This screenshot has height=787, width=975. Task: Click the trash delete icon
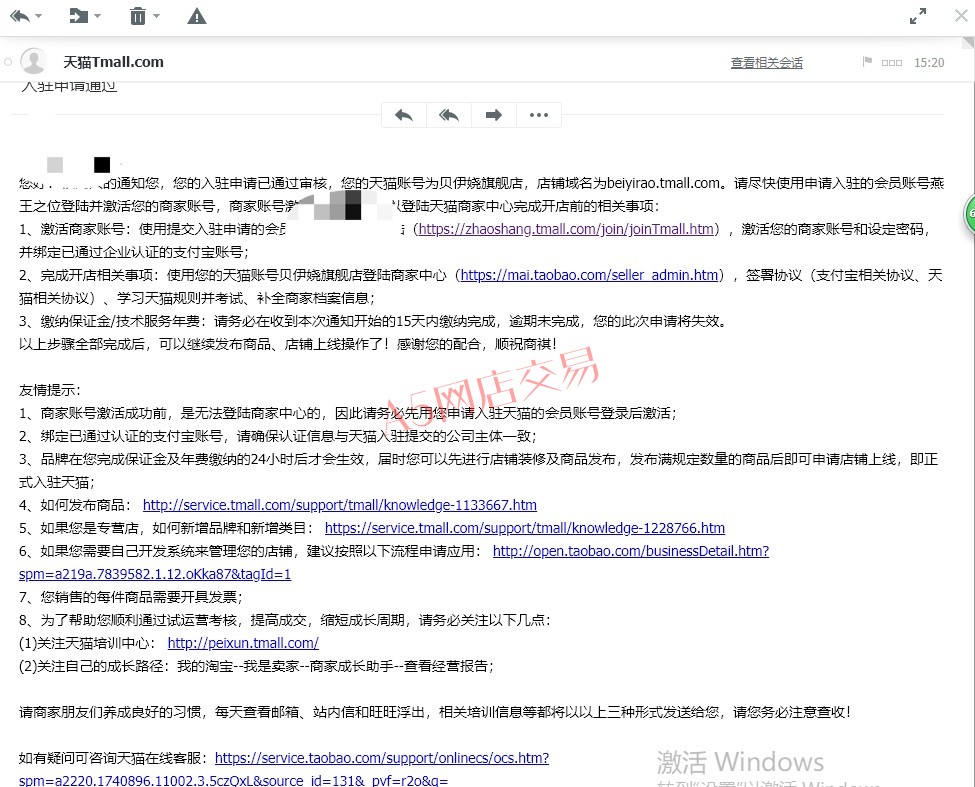click(137, 16)
